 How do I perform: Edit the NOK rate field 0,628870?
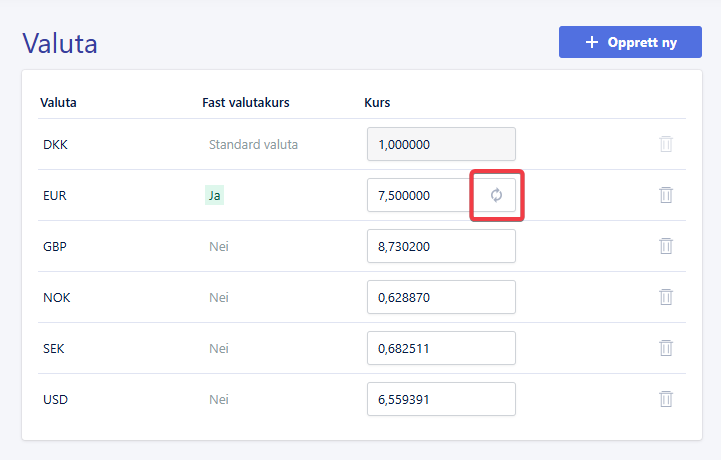[x=441, y=297]
